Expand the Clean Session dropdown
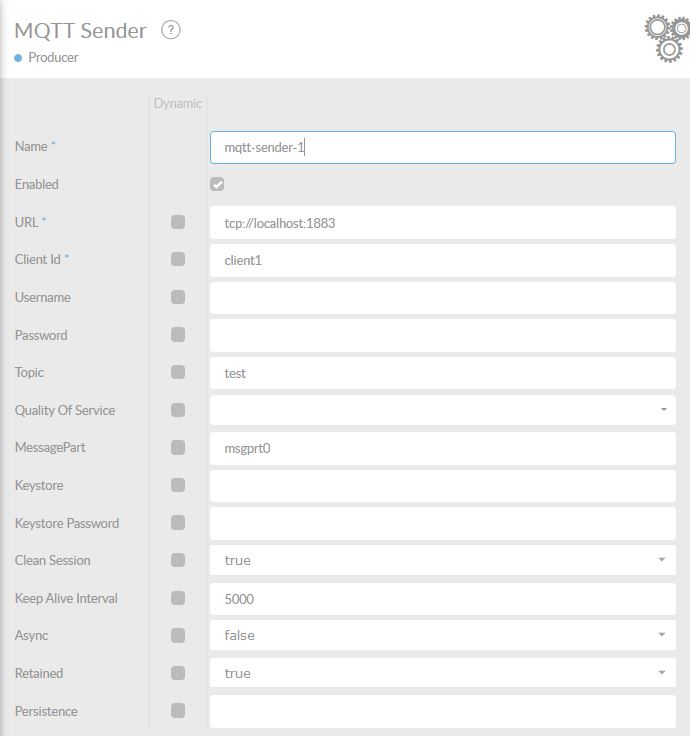The height and width of the screenshot is (736, 690). click(x=442, y=560)
